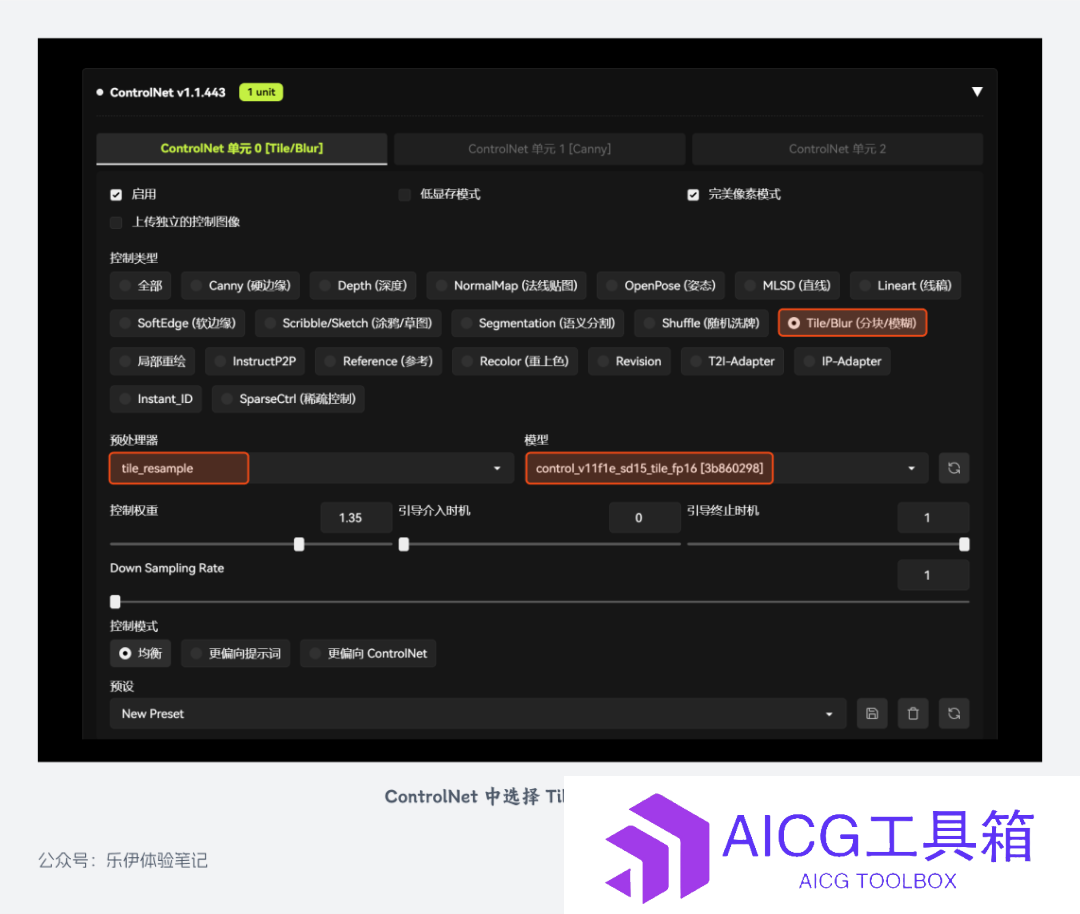
Task: Choose SoftEdge (软边缘) control type
Action: [177, 323]
